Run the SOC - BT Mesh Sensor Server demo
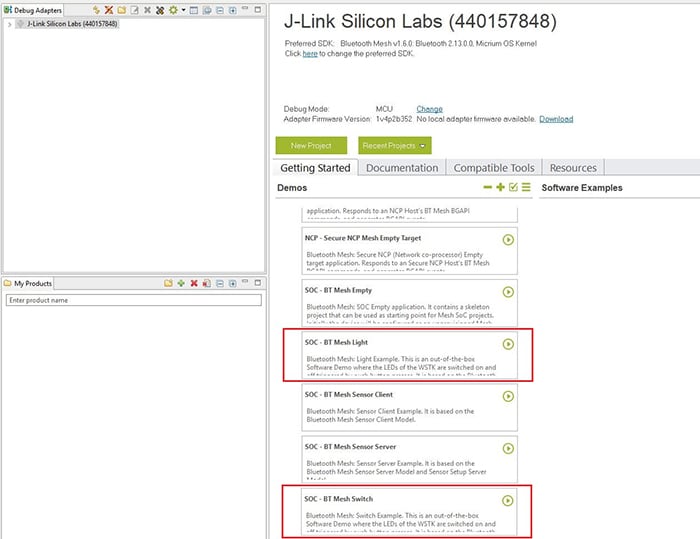The height and width of the screenshot is (539, 700). tap(508, 448)
